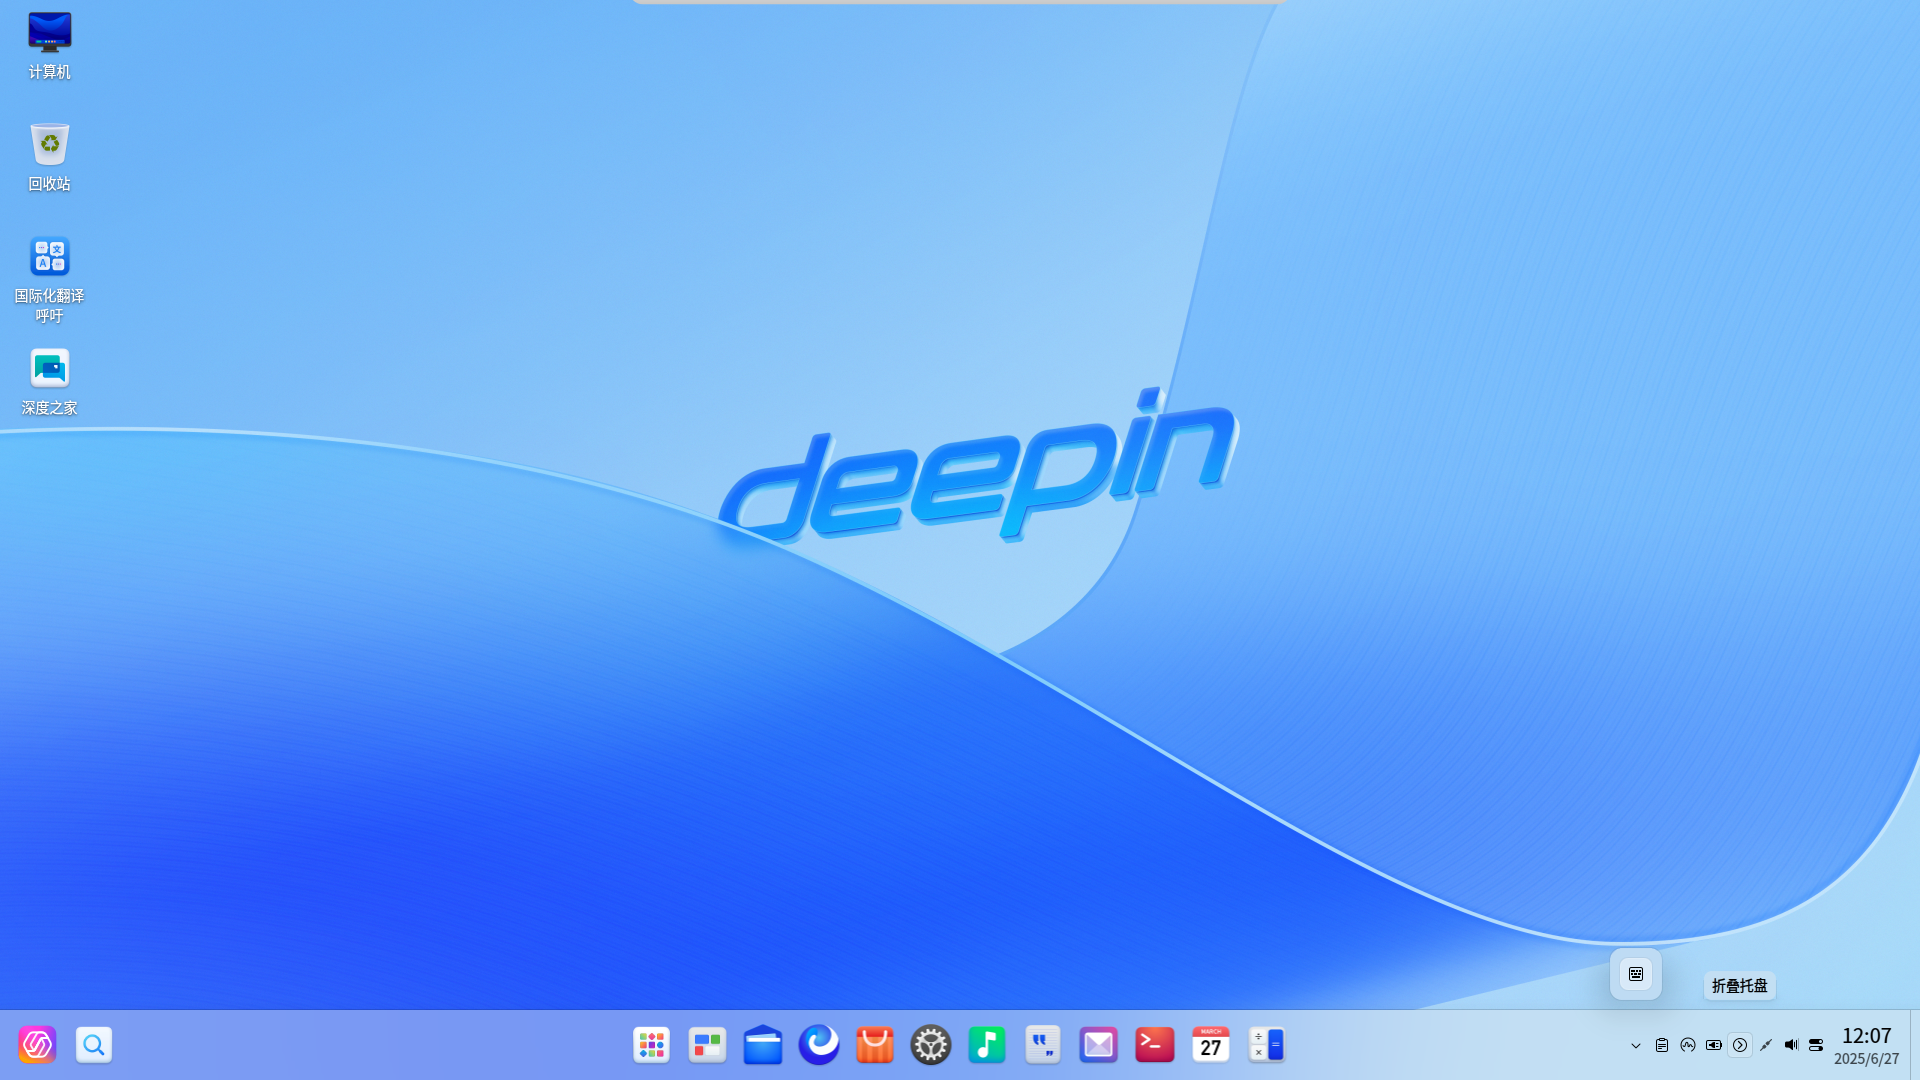Open the quick settings toggles icon
Screen dimensions: 1920x1080
tap(1816, 1045)
